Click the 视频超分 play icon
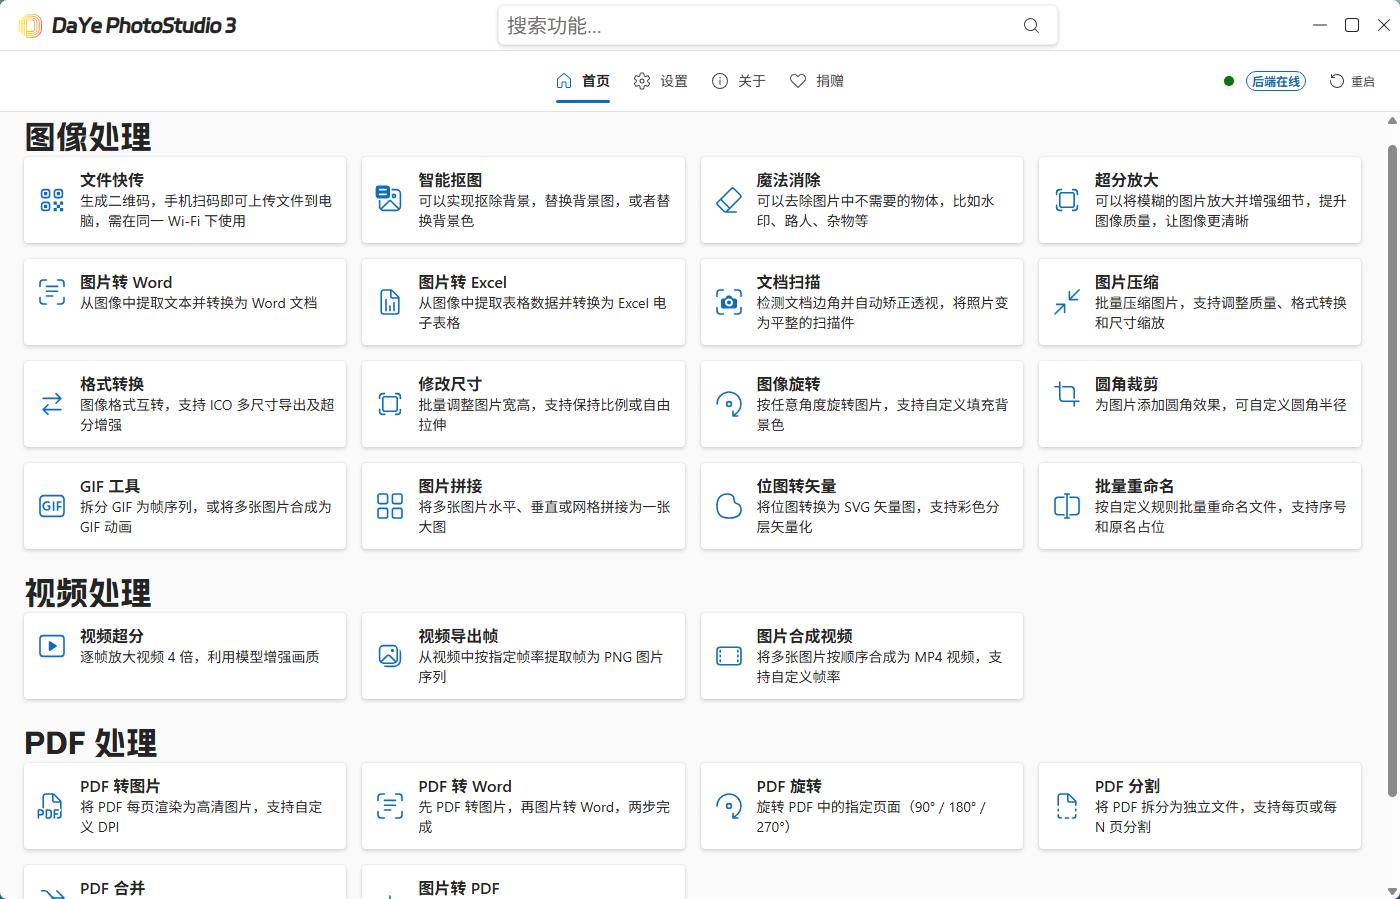The image size is (1400, 899). [x=52, y=646]
